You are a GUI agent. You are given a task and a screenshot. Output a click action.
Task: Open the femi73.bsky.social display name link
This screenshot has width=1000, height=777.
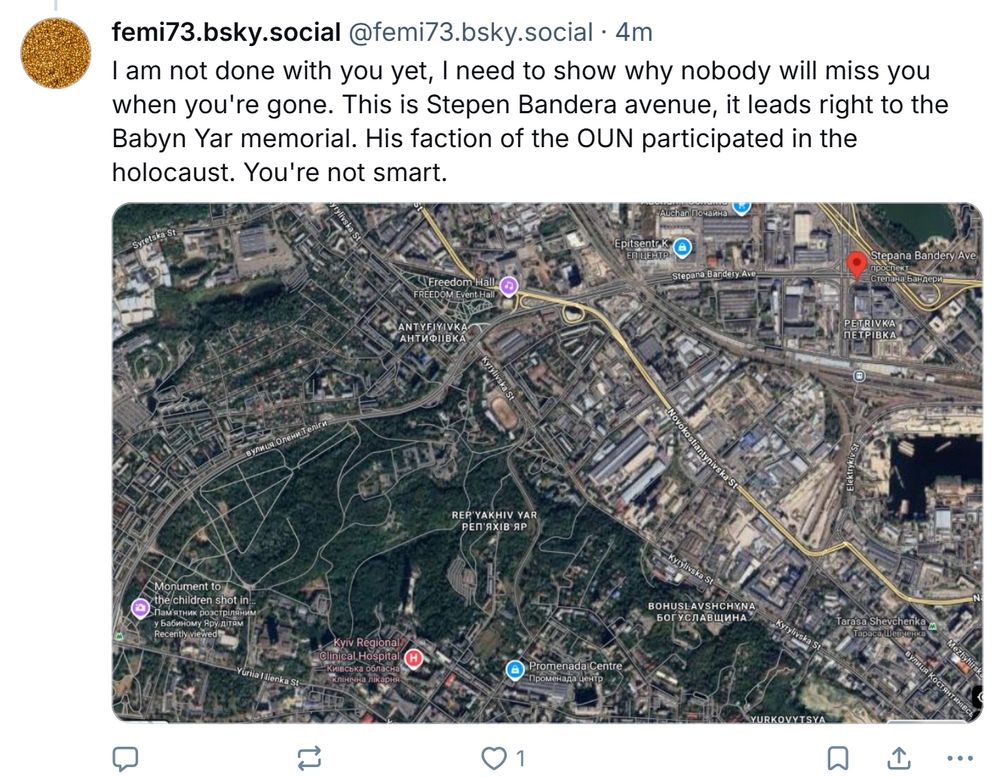click(226, 32)
